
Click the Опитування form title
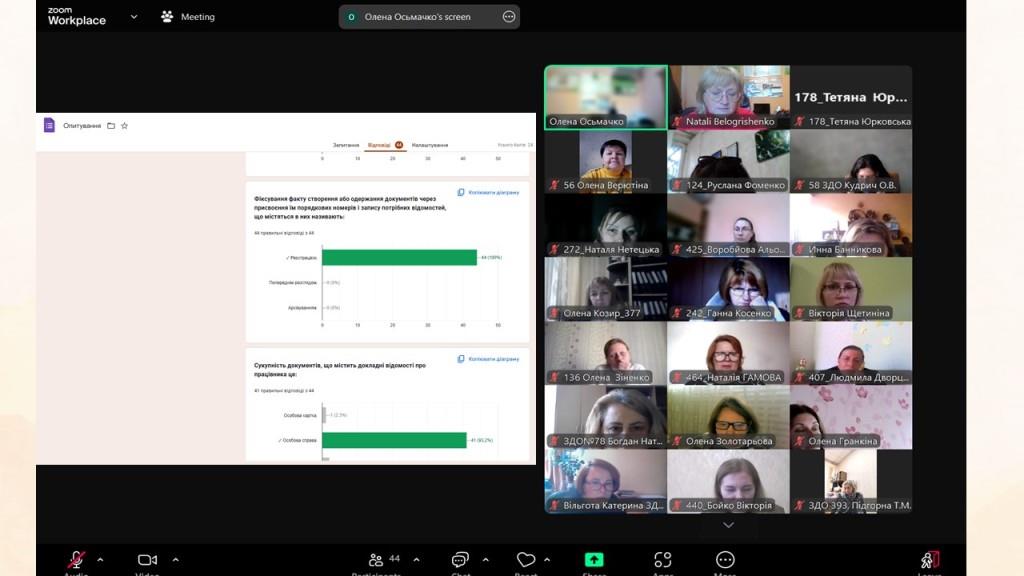[x=82, y=125]
